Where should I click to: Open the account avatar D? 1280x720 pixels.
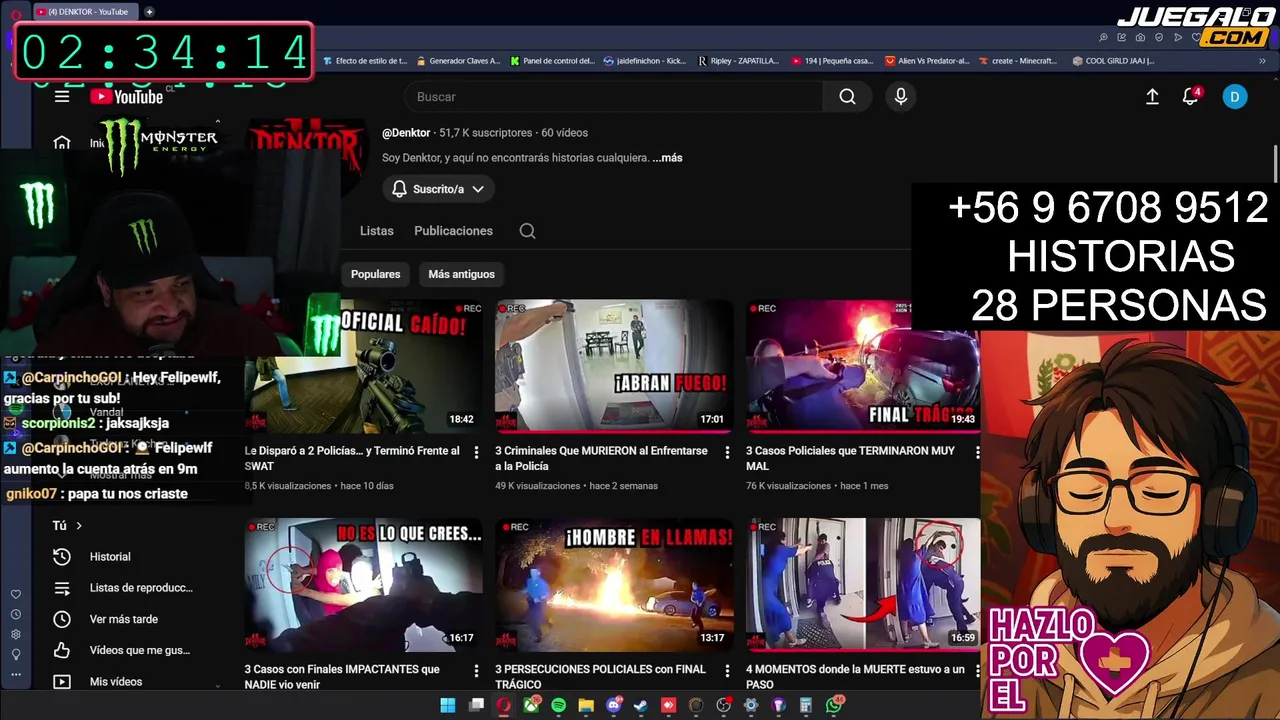(x=1235, y=97)
